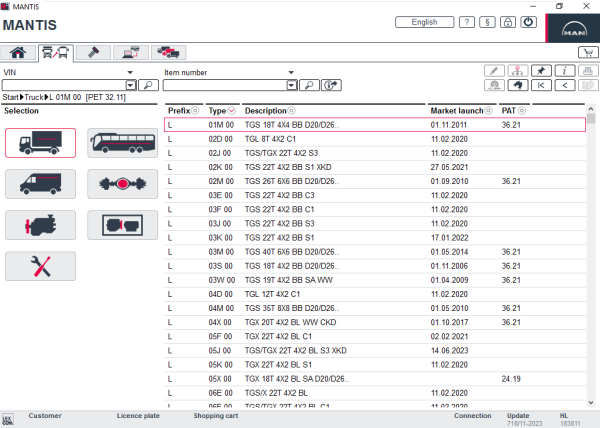600x428 pixels.
Task: Select row 02D 00 TGL 8T 4X2 C1
Action: coord(375,139)
